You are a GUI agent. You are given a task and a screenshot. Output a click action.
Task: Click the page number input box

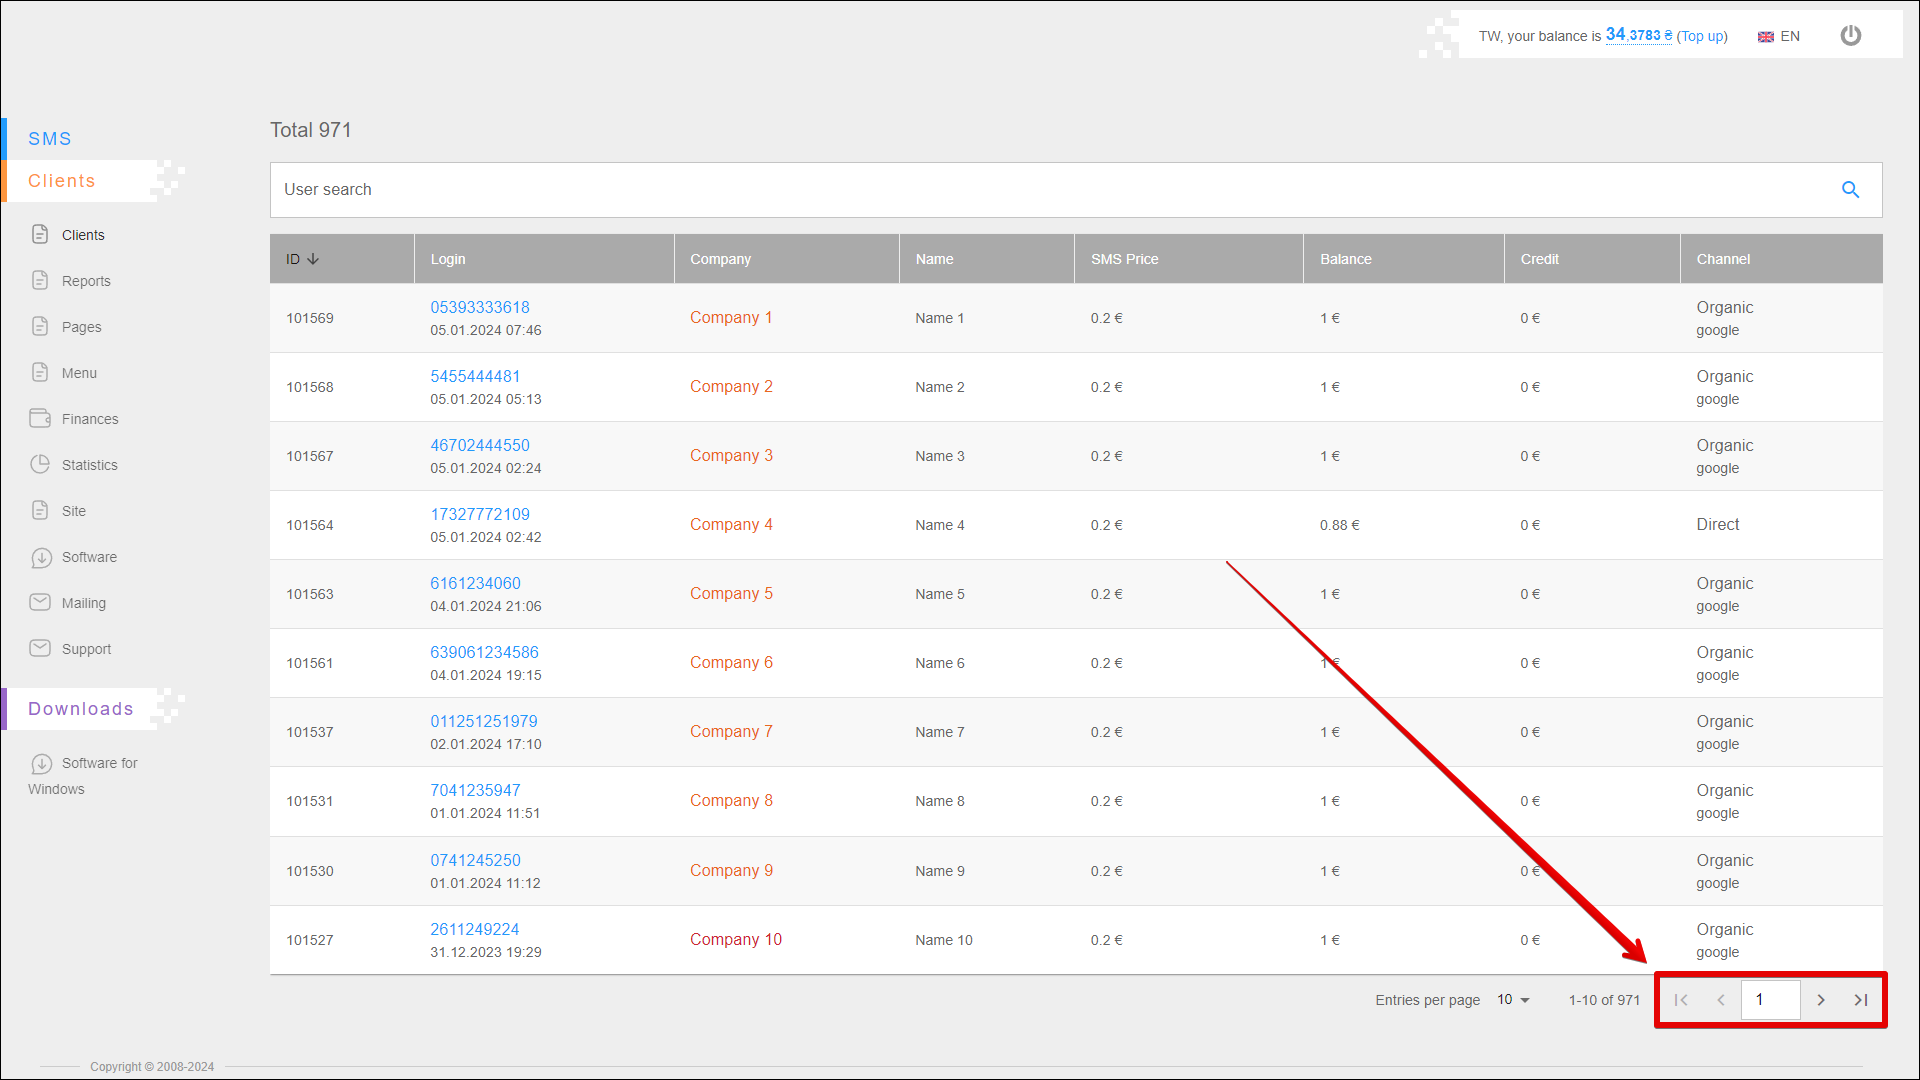(1770, 1000)
